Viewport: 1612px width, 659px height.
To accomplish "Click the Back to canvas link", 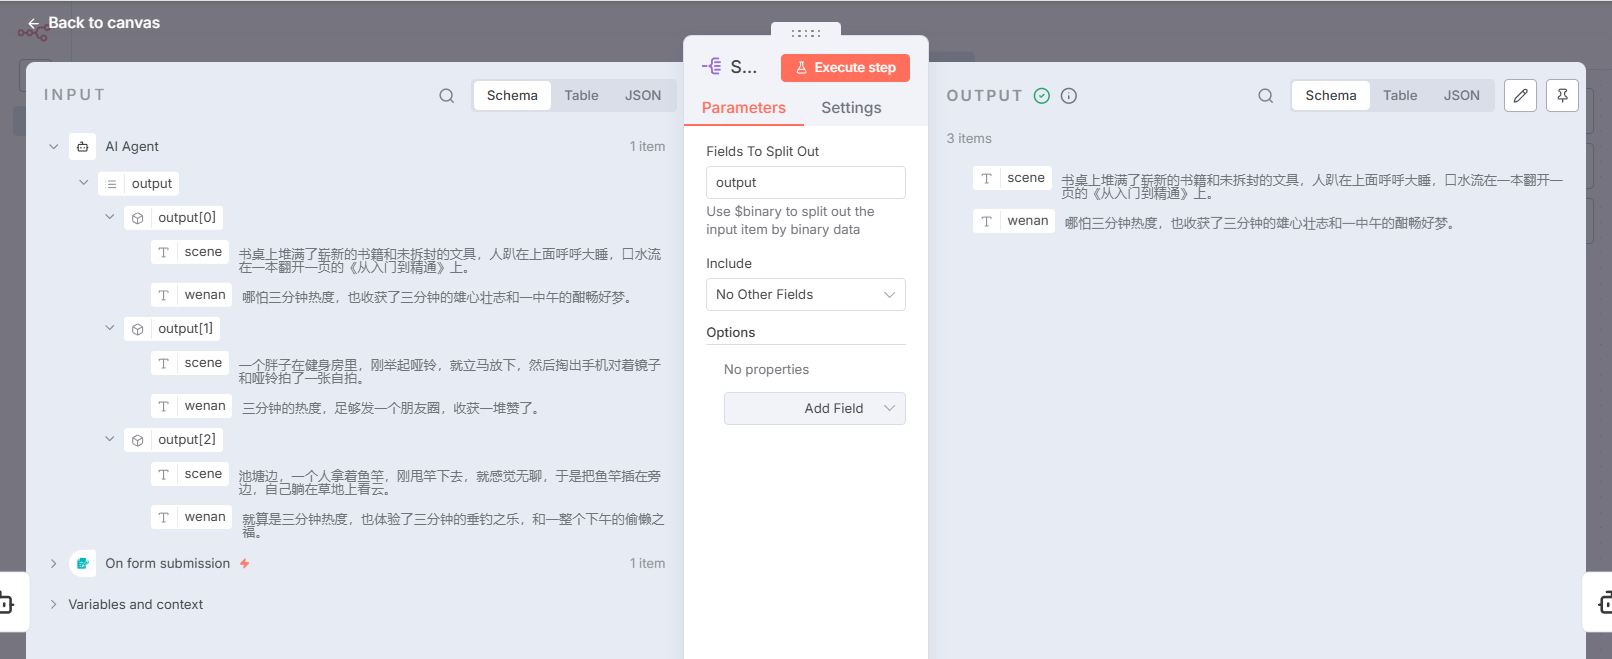I will 94,23.
